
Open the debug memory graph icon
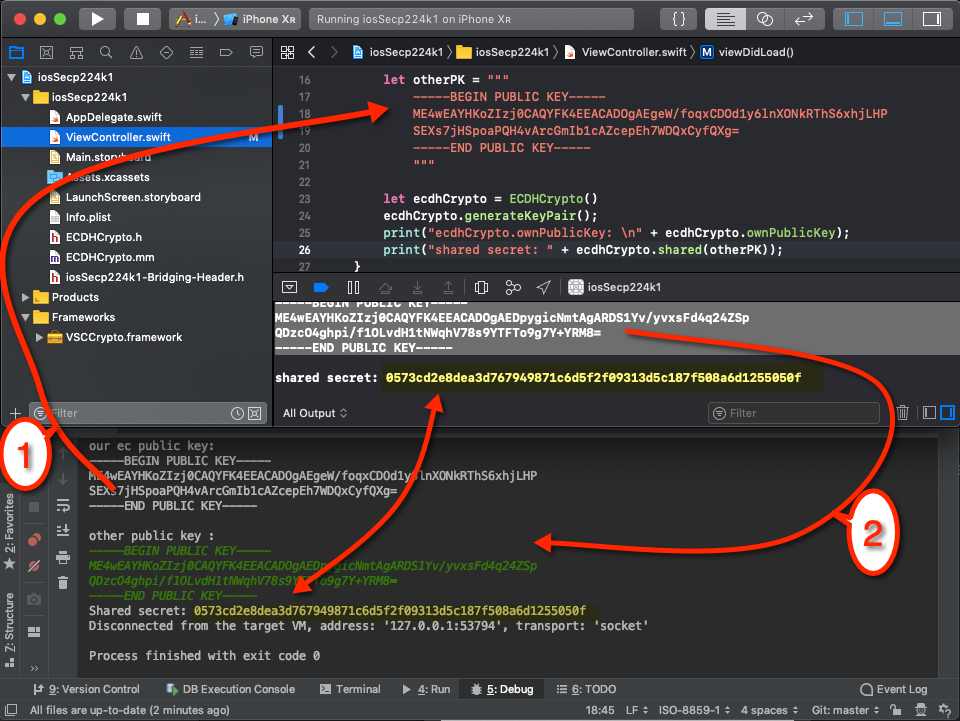pyautogui.click(x=513, y=287)
